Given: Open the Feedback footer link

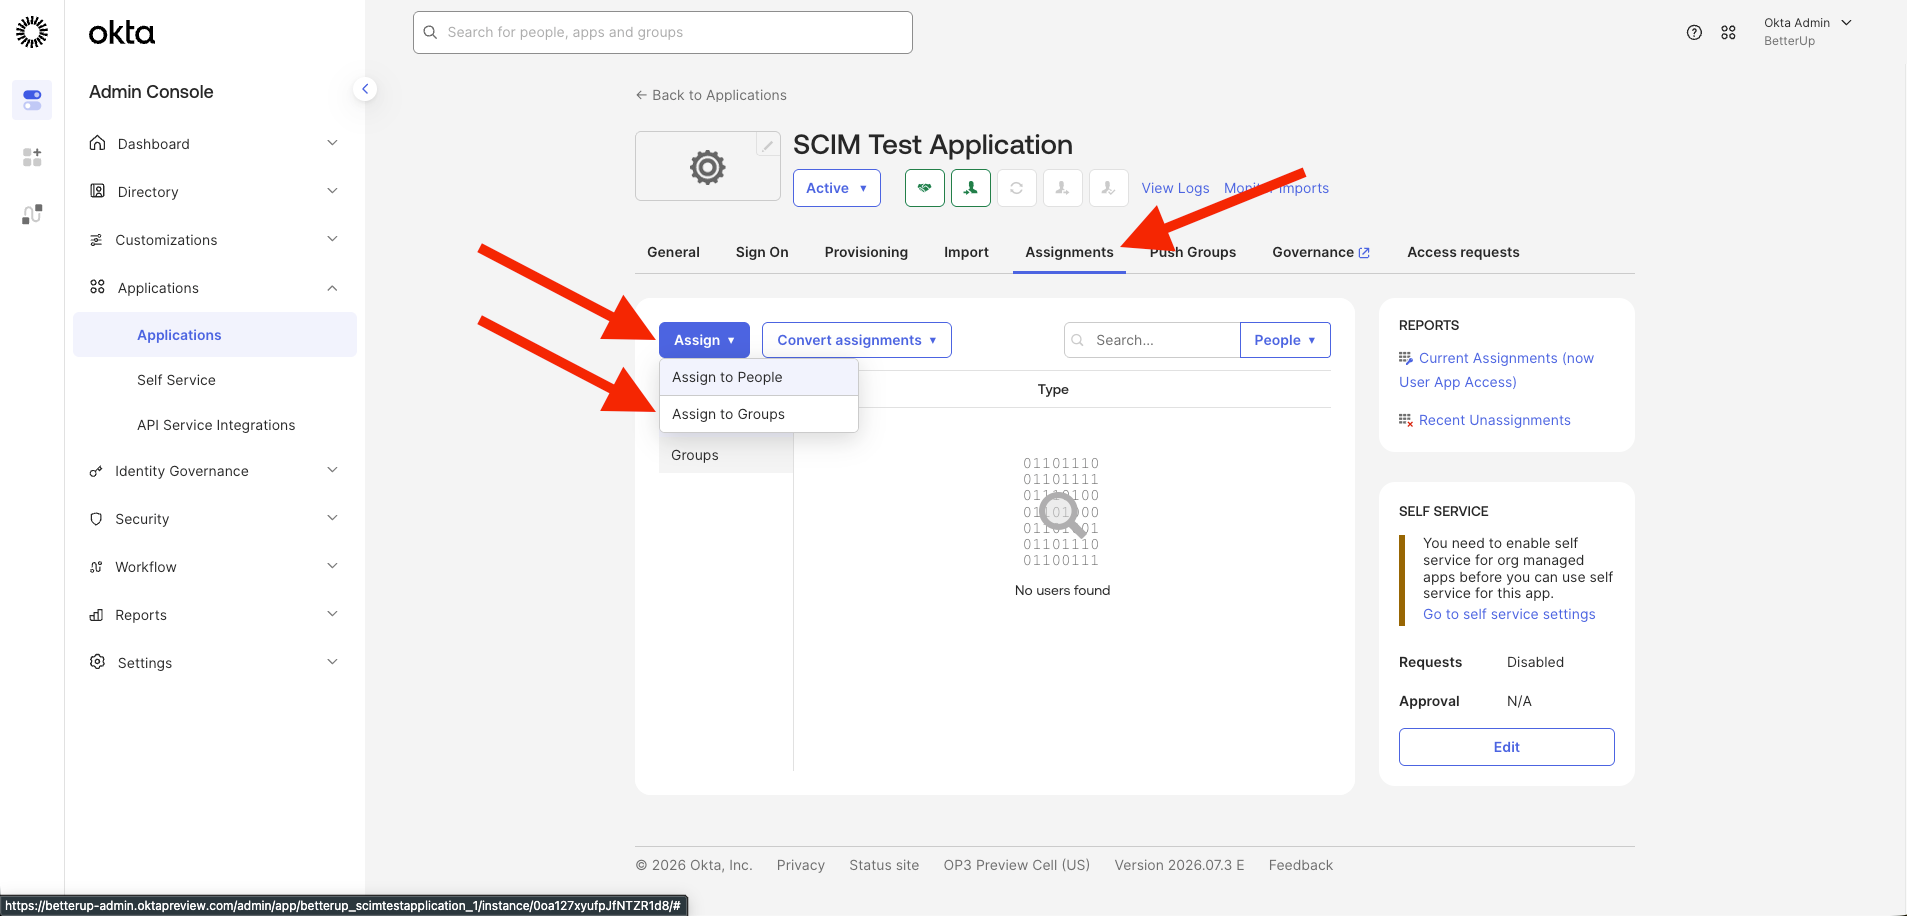Looking at the screenshot, I should 1301,865.
